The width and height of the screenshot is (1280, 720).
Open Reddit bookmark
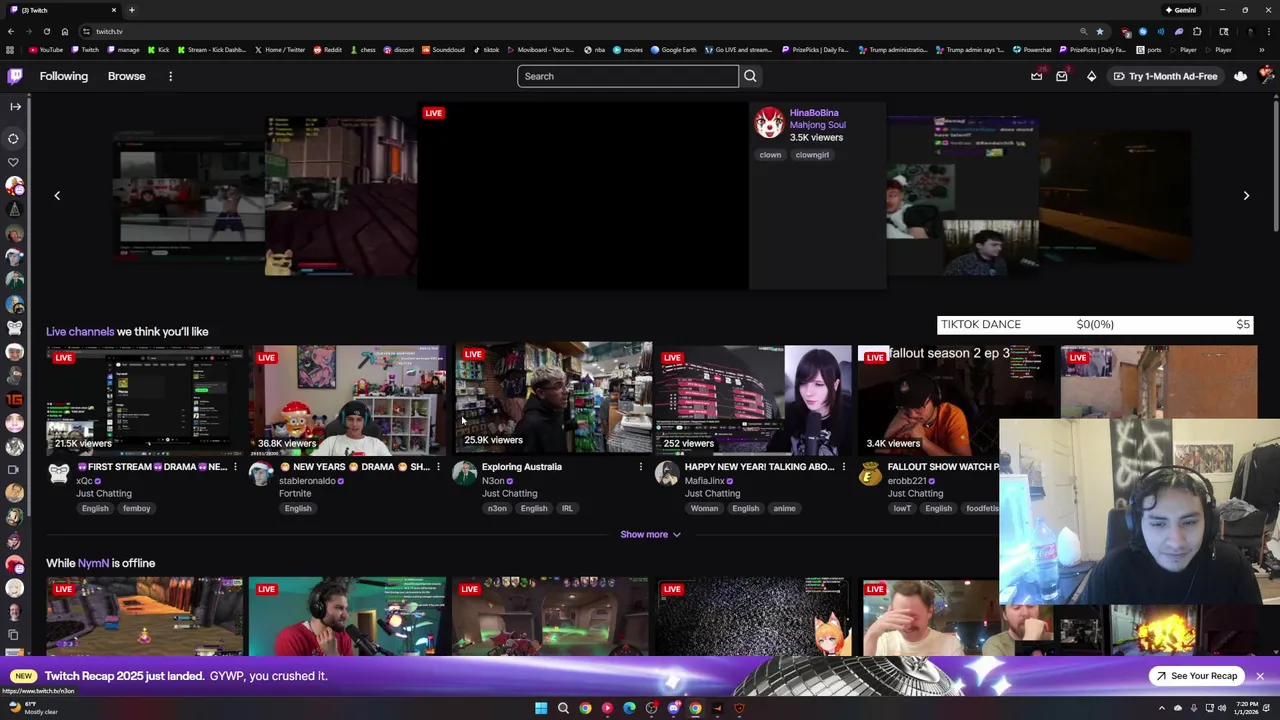click(328, 49)
